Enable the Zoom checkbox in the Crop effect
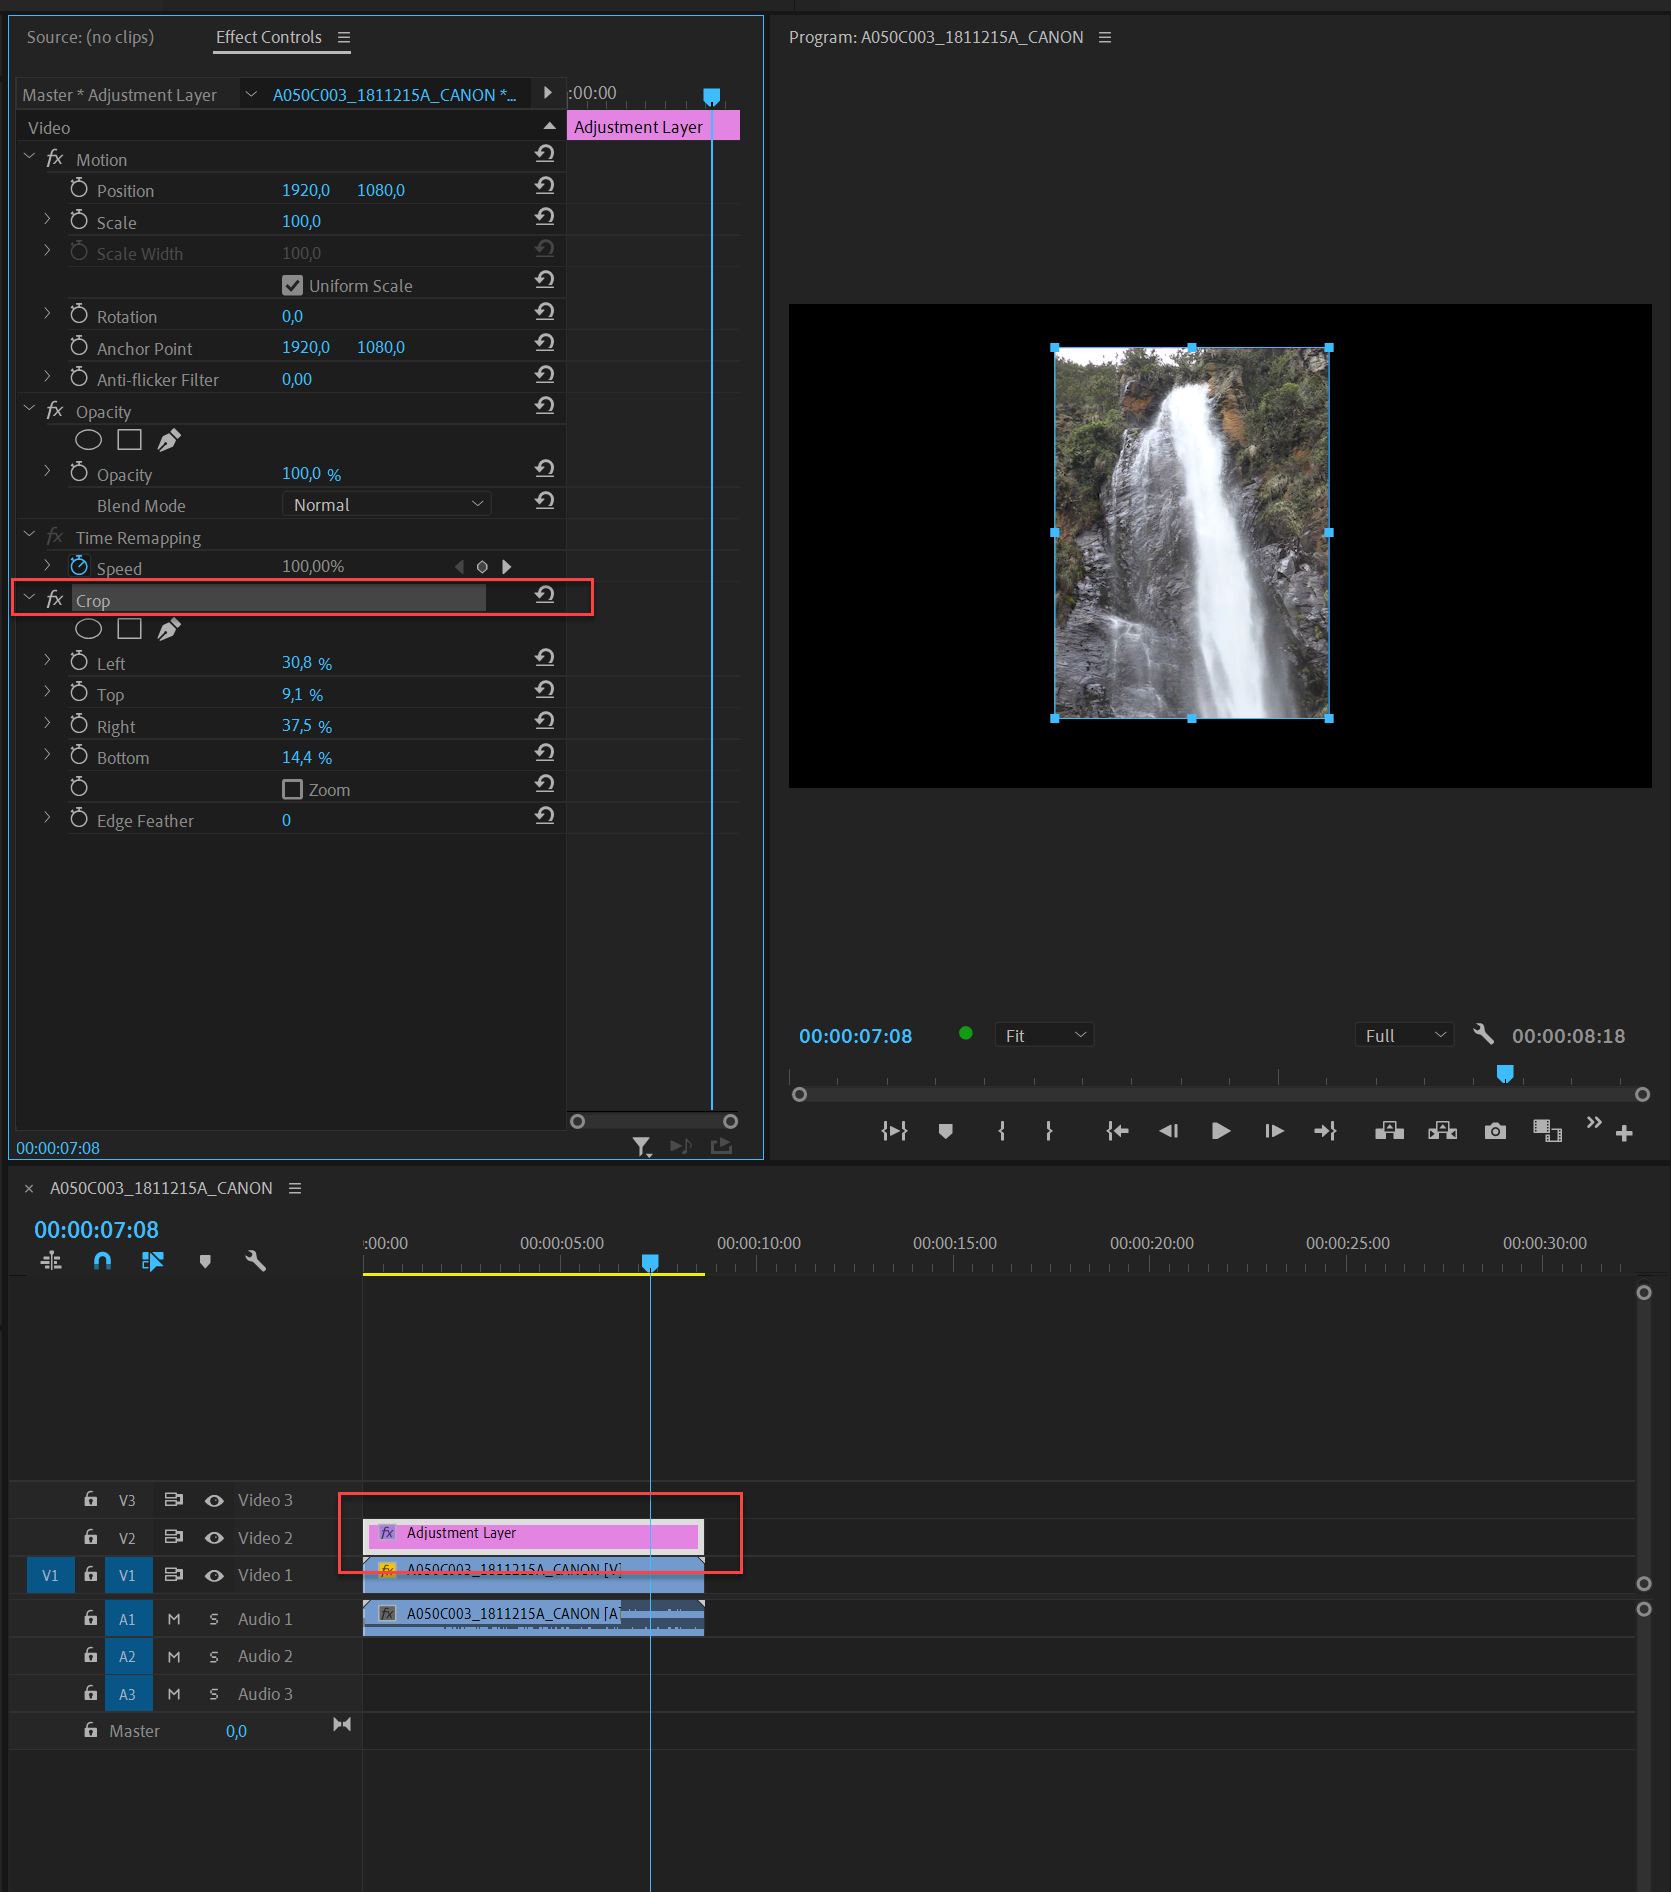The height and width of the screenshot is (1892, 1671). pyautogui.click(x=292, y=789)
